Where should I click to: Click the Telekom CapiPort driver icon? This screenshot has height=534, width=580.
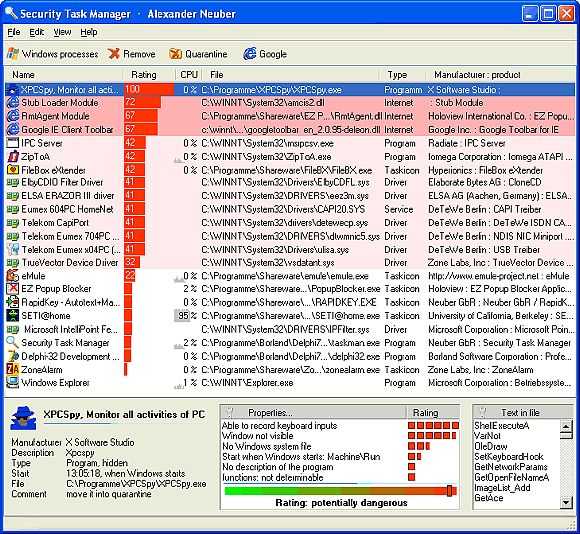(x=13, y=223)
